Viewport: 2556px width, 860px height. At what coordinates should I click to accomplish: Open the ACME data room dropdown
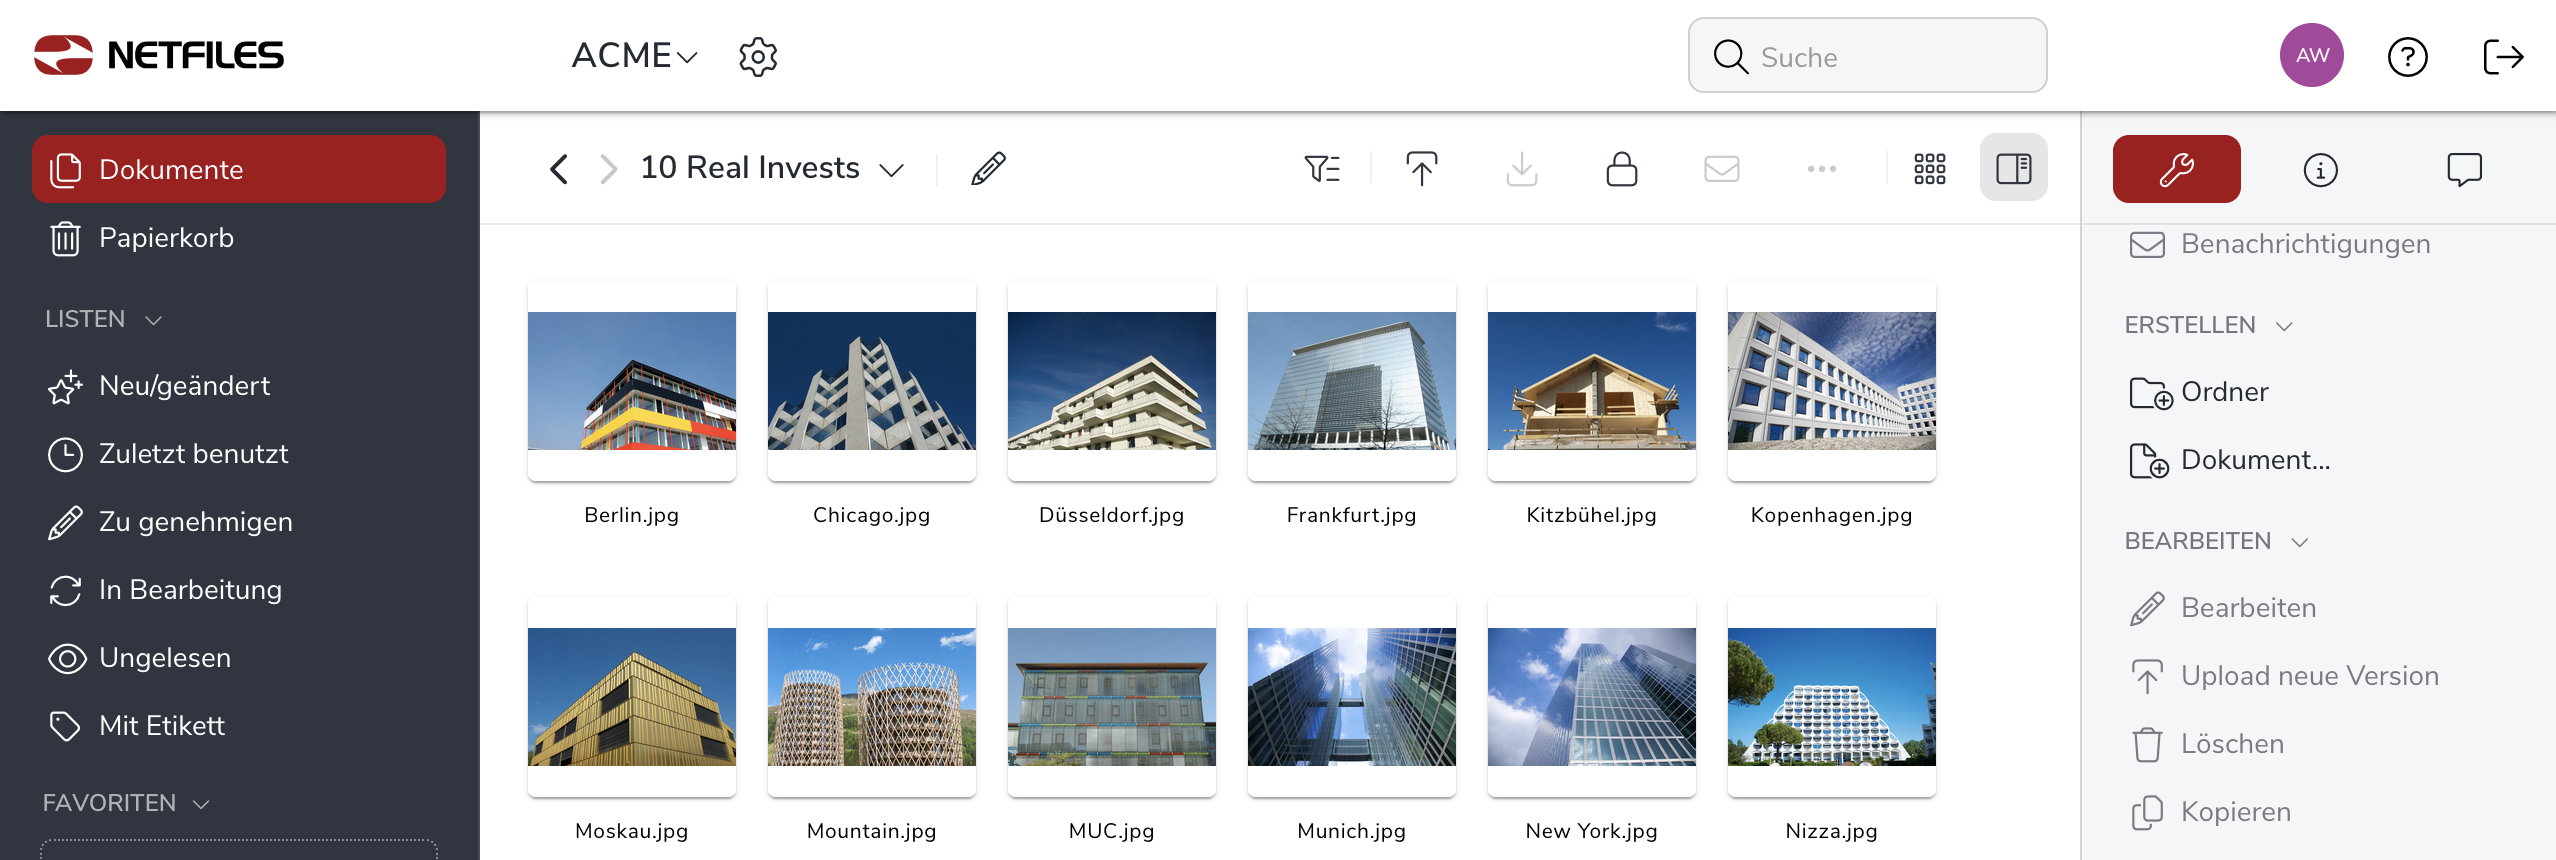tap(634, 56)
